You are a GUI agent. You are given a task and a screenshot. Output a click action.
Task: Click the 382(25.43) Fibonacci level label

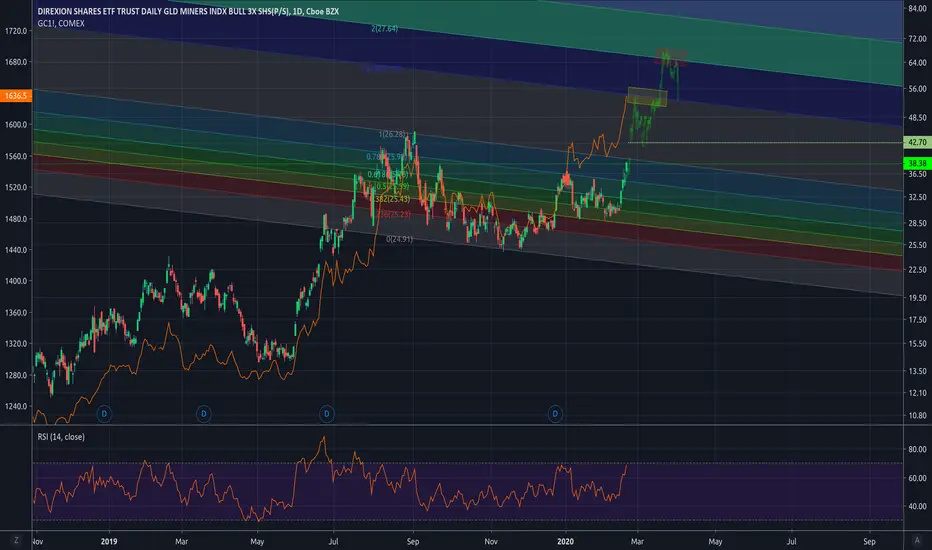tap(392, 199)
